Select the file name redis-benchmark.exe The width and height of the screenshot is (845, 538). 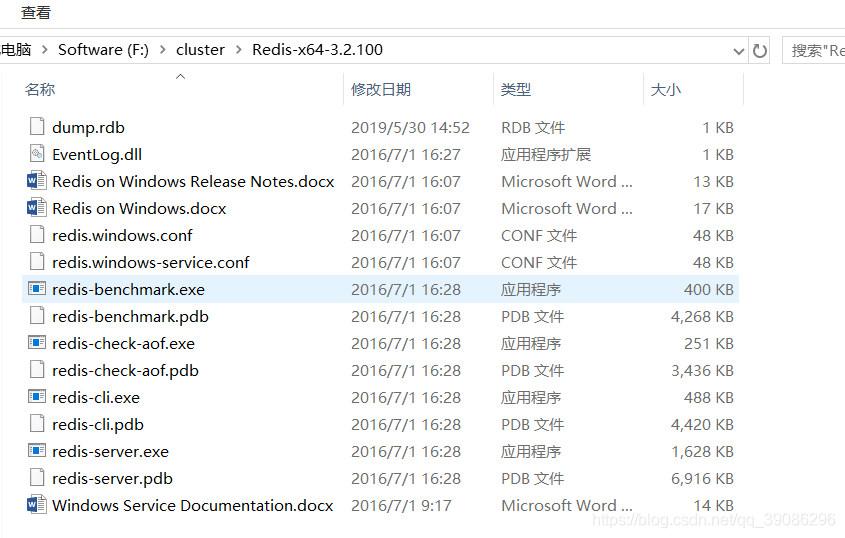[x=128, y=289]
